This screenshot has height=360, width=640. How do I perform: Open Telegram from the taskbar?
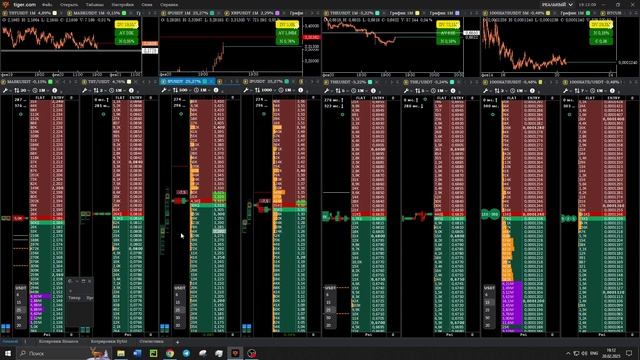pos(186,353)
